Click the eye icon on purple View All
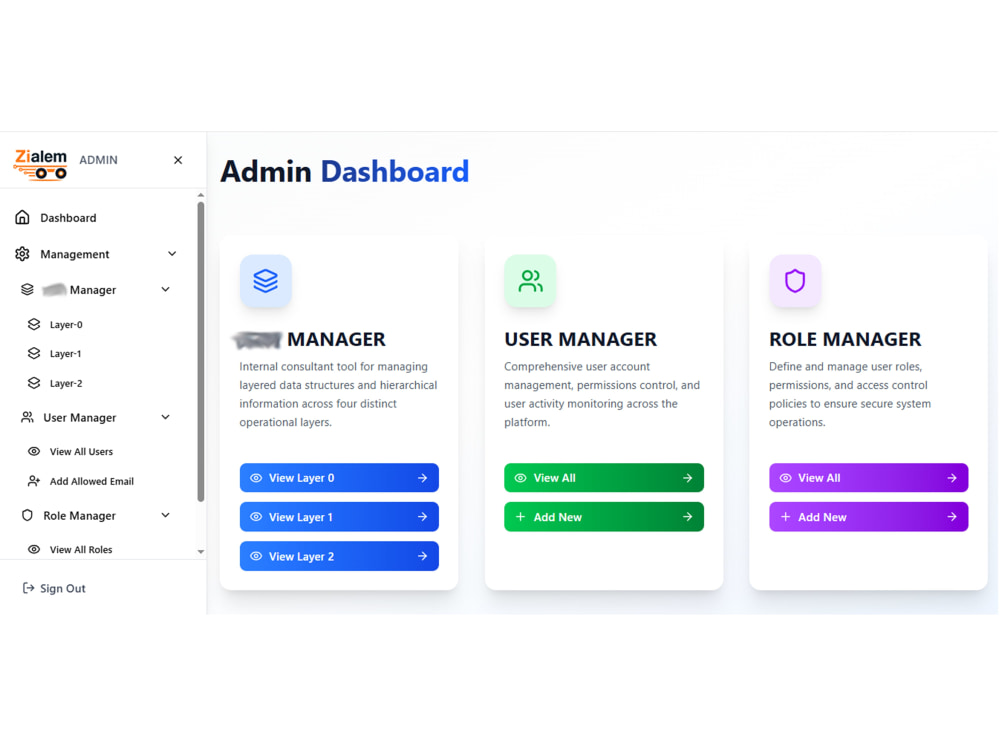Image resolution: width=1000 pixels, height=750 pixels. pyautogui.click(x=785, y=478)
